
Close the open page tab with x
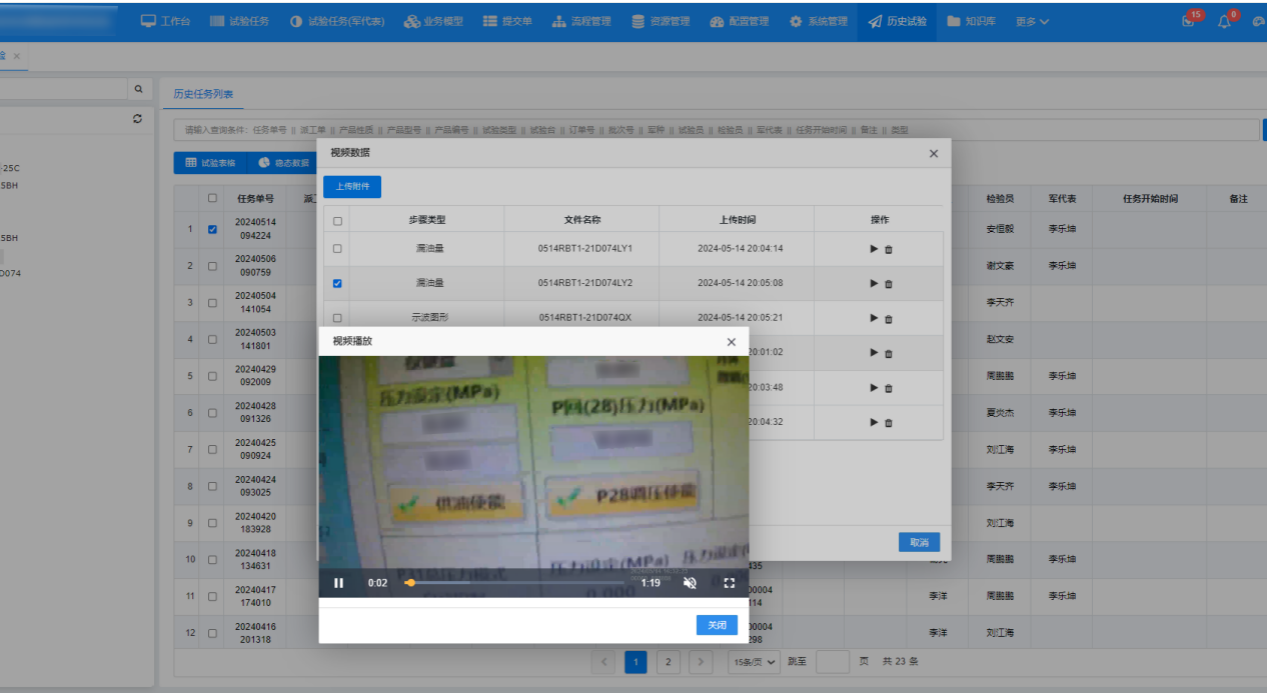pyautogui.click(x=17, y=56)
